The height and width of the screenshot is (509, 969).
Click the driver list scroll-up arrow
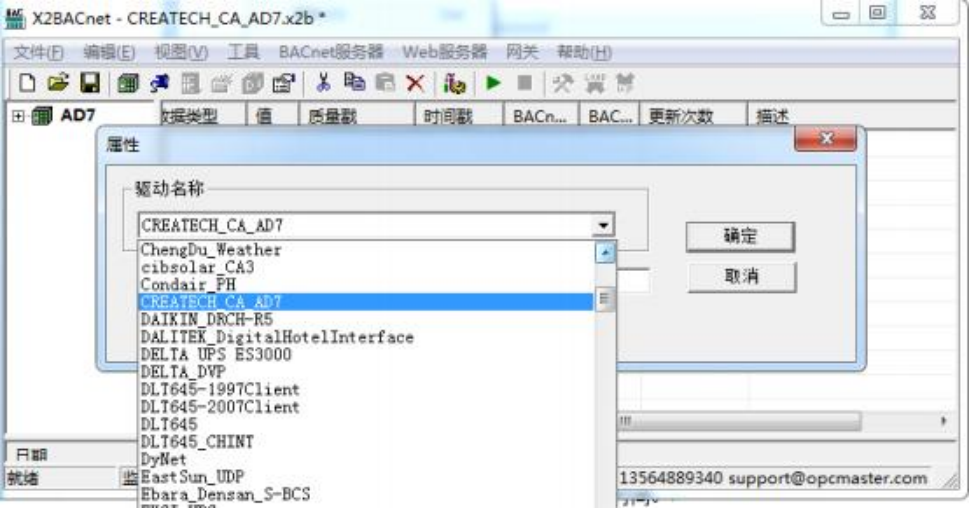click(x=605, y=253)
